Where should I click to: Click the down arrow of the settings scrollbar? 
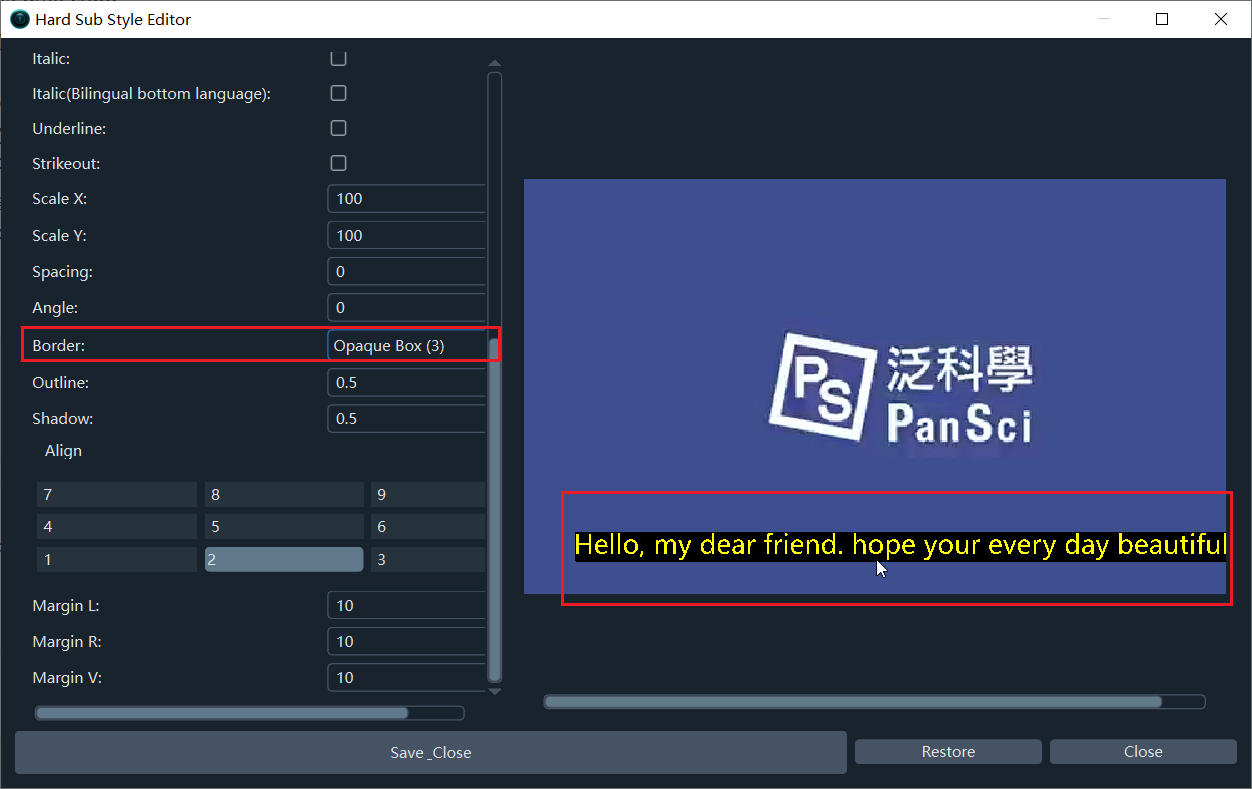coord(494,690)
